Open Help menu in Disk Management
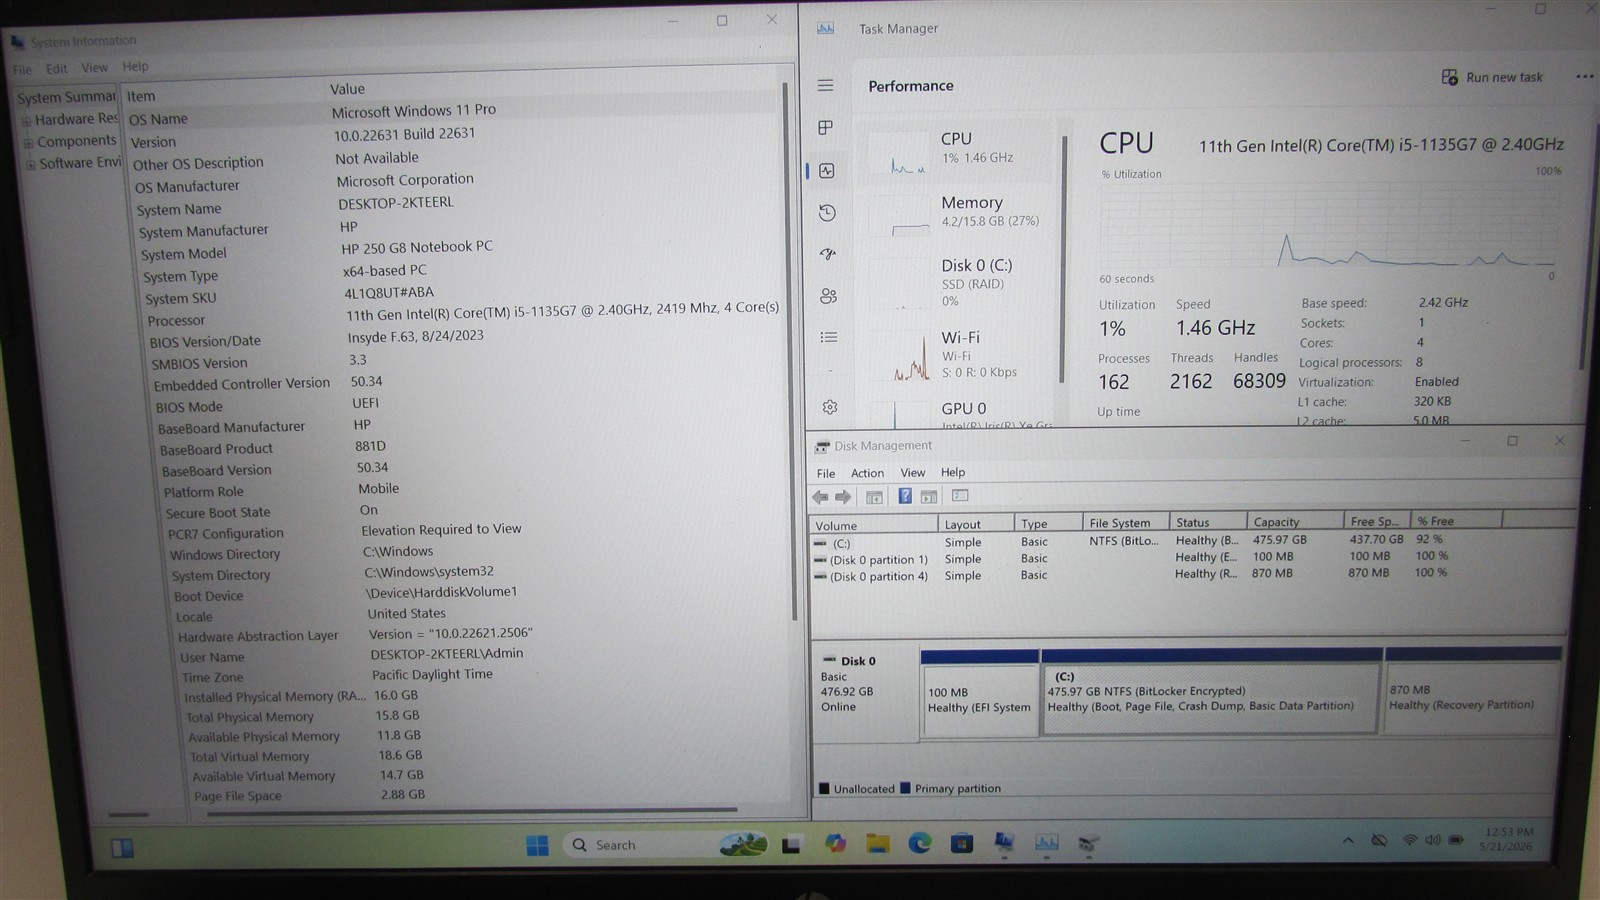 953,472
